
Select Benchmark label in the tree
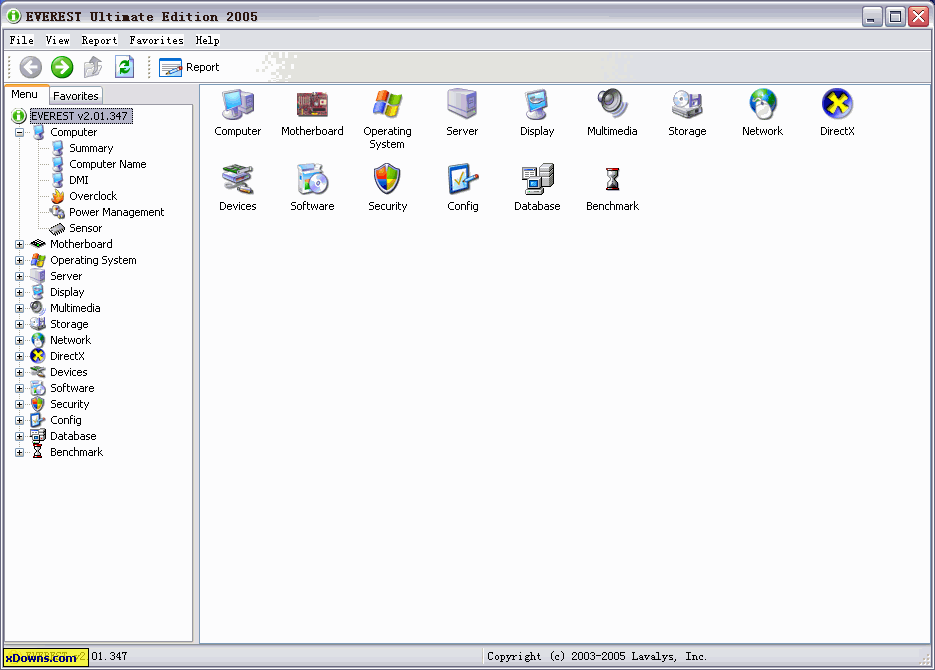tap(76, 452)
